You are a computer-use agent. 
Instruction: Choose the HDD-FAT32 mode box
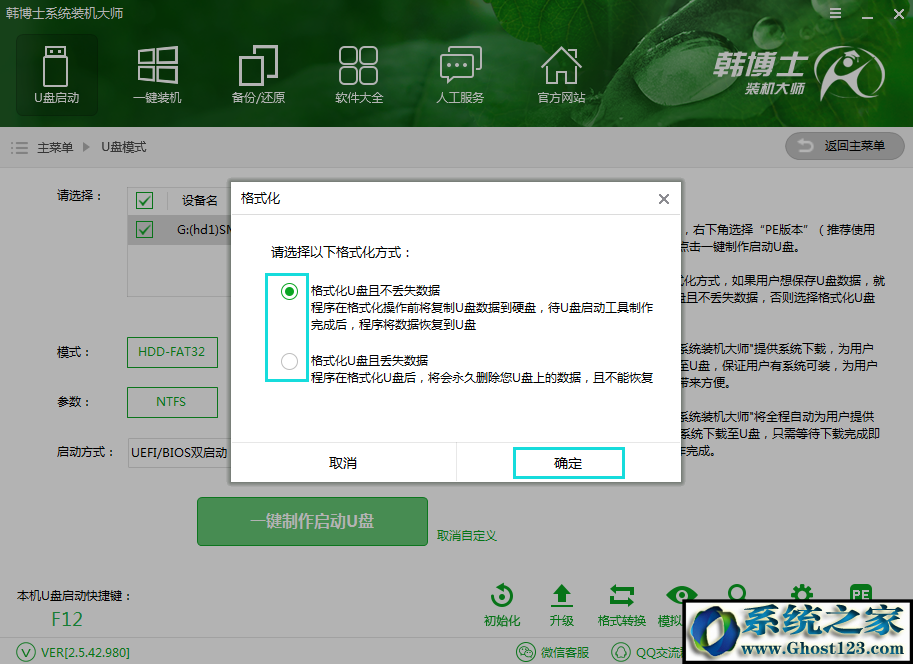tap(172, 352)
